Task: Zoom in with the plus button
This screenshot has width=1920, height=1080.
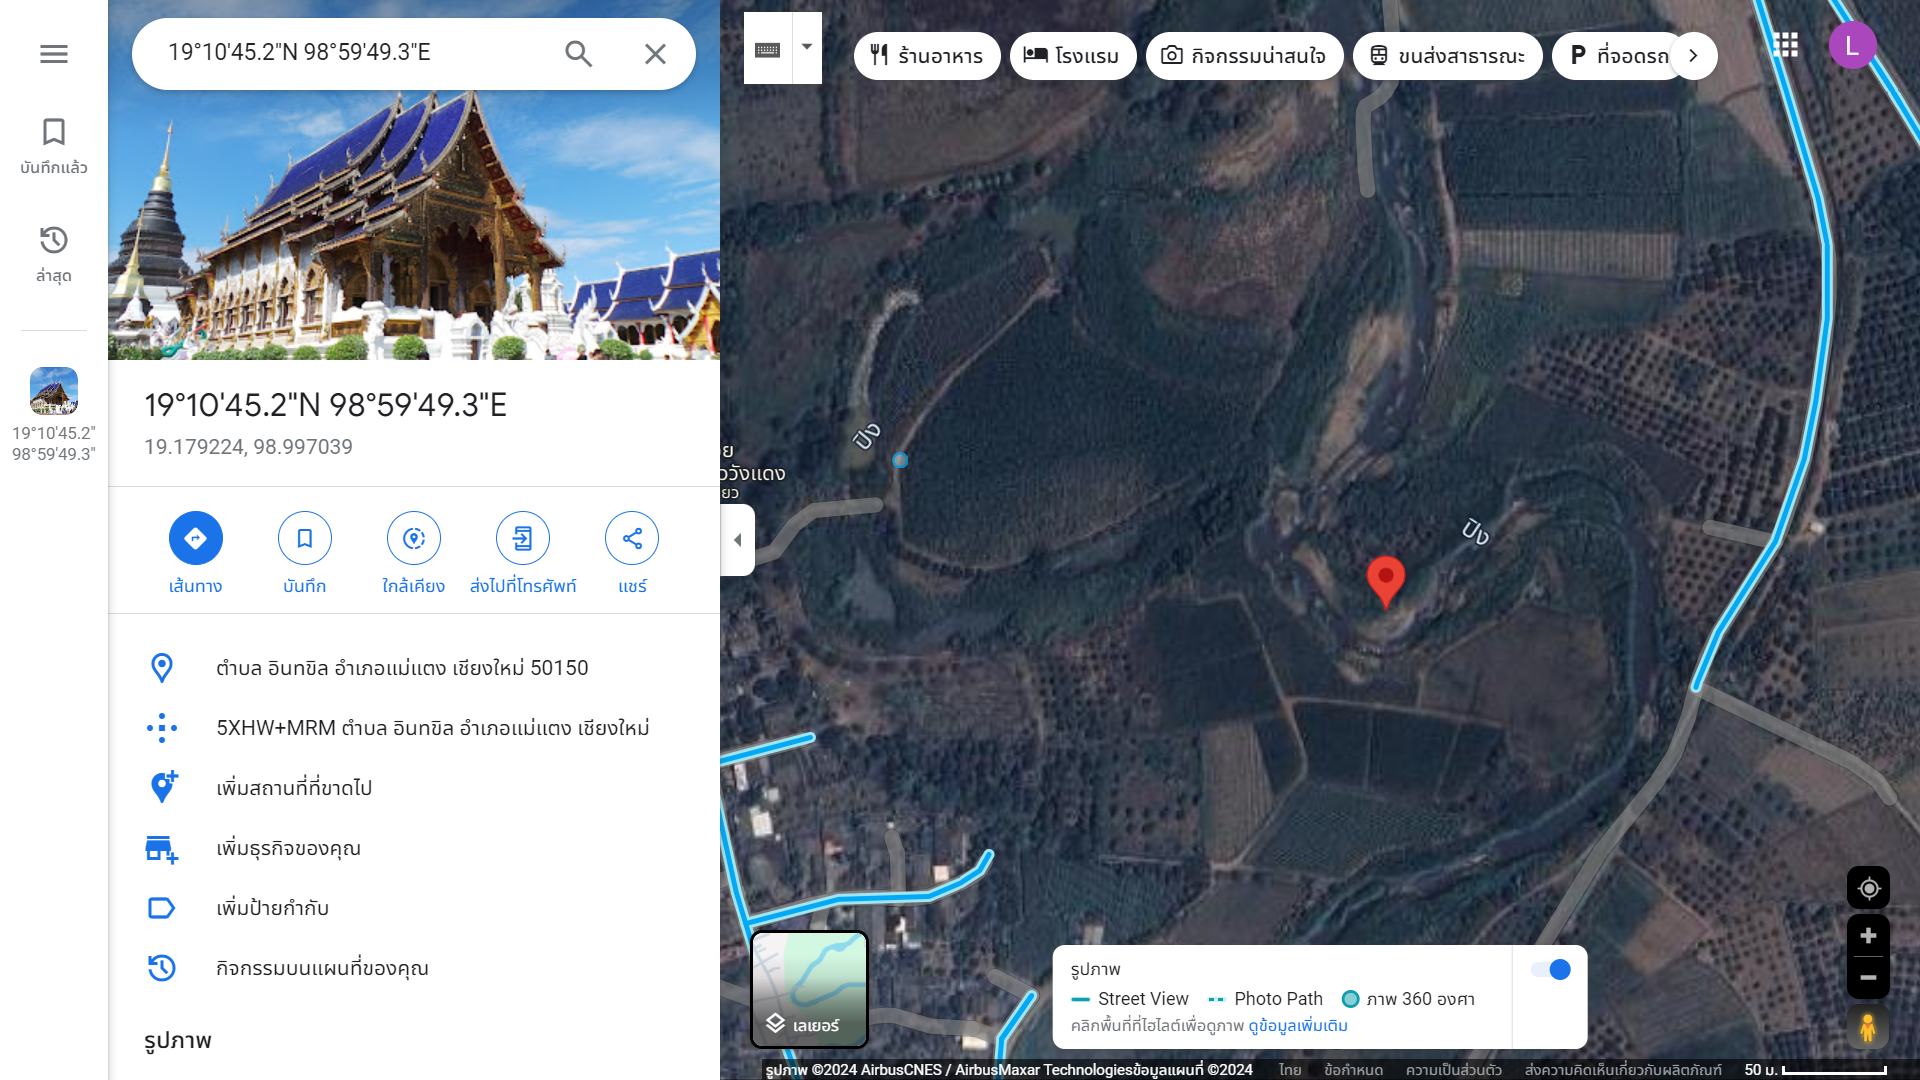Action: click(x=1868, y=936)
